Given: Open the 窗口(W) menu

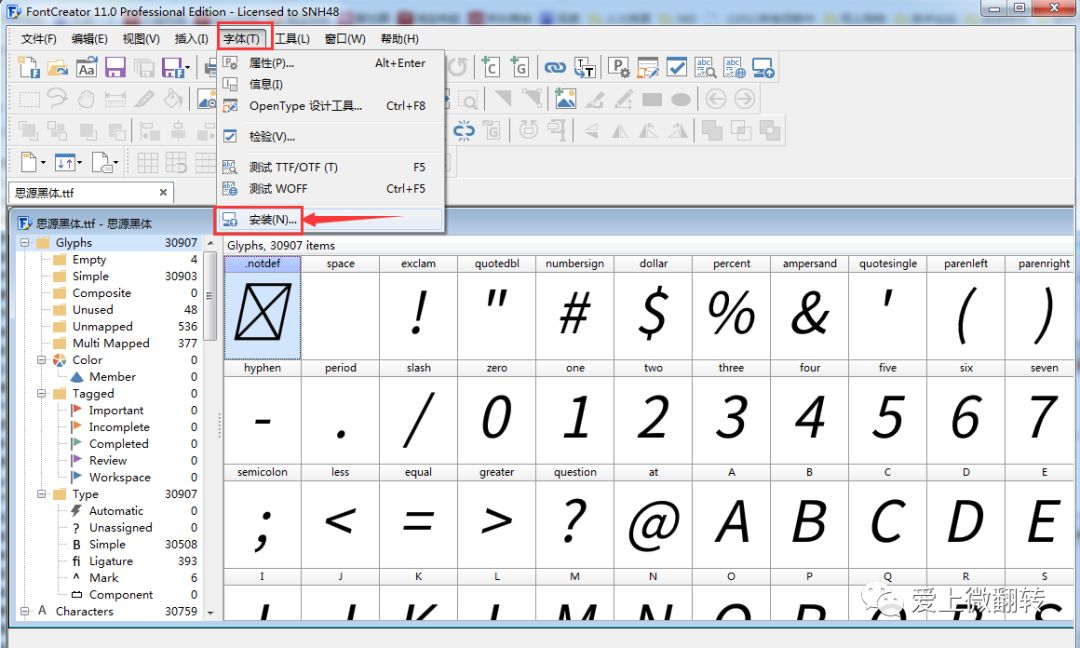Looking at the screenshot, I should coord(345,39).
